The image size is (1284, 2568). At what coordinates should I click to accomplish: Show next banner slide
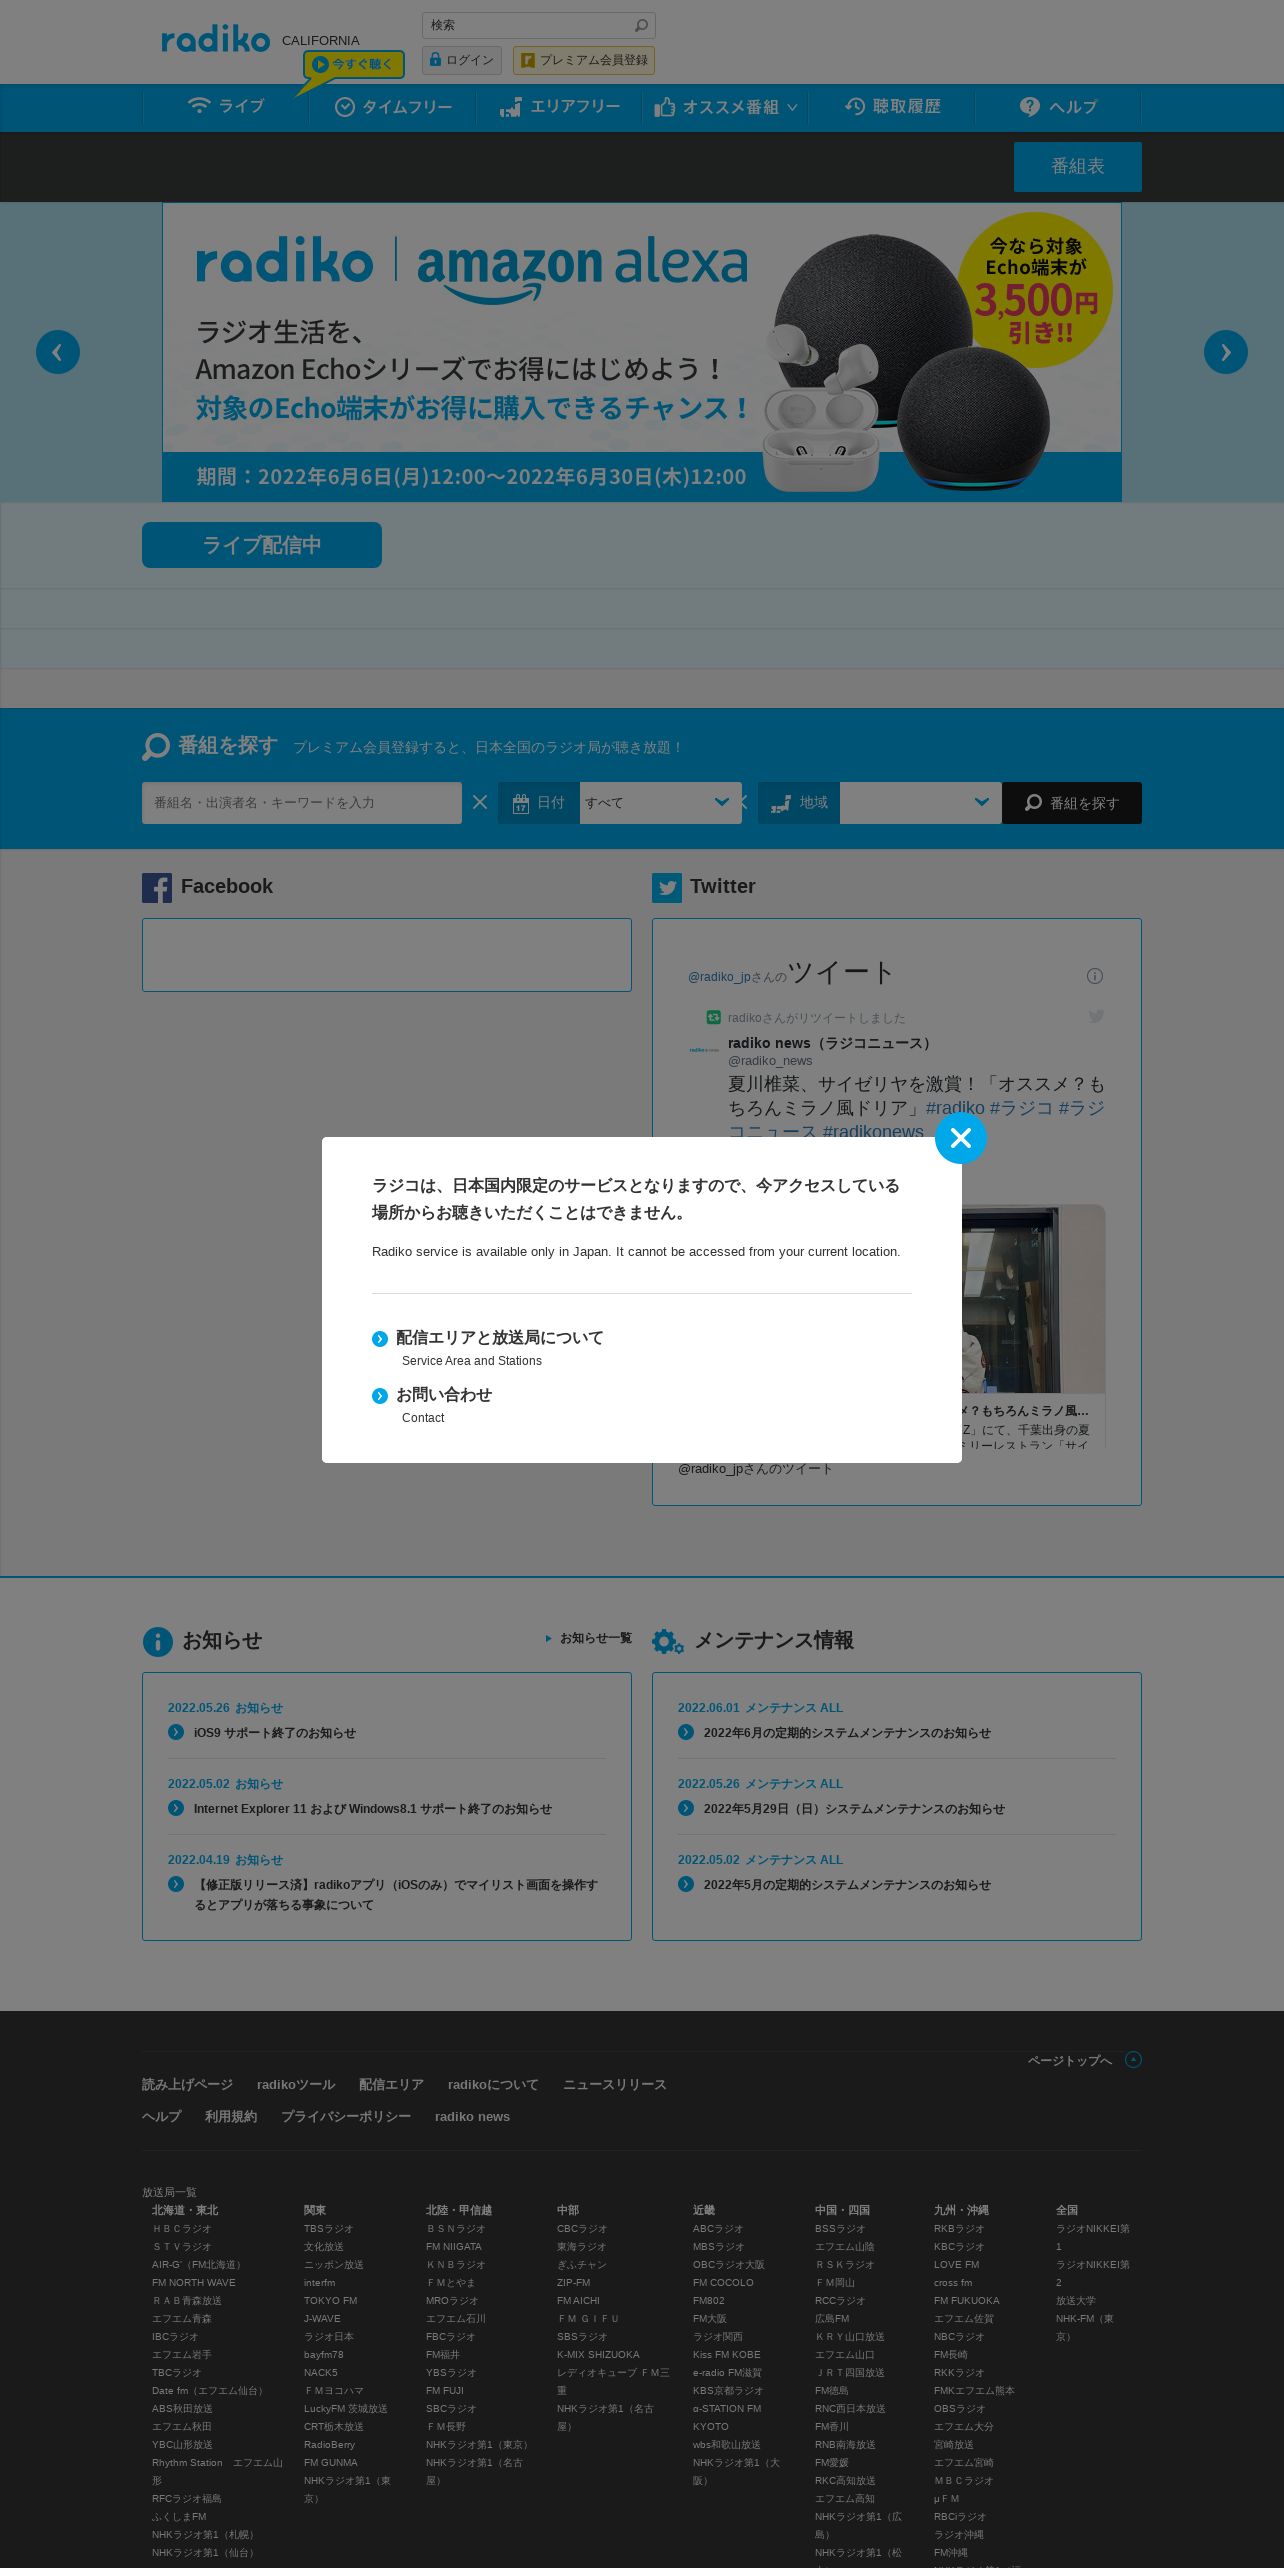1226,352
